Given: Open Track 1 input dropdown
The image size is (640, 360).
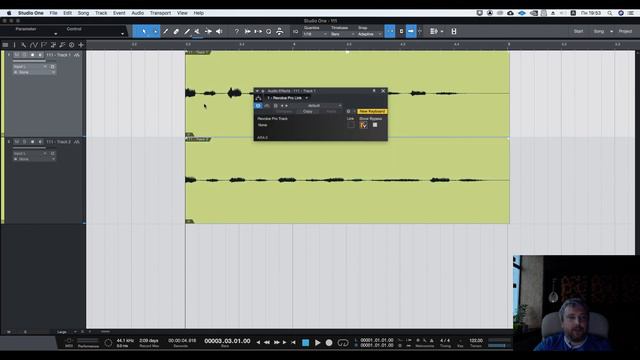Looking at the screenshot, I should [x=31, y=67].
